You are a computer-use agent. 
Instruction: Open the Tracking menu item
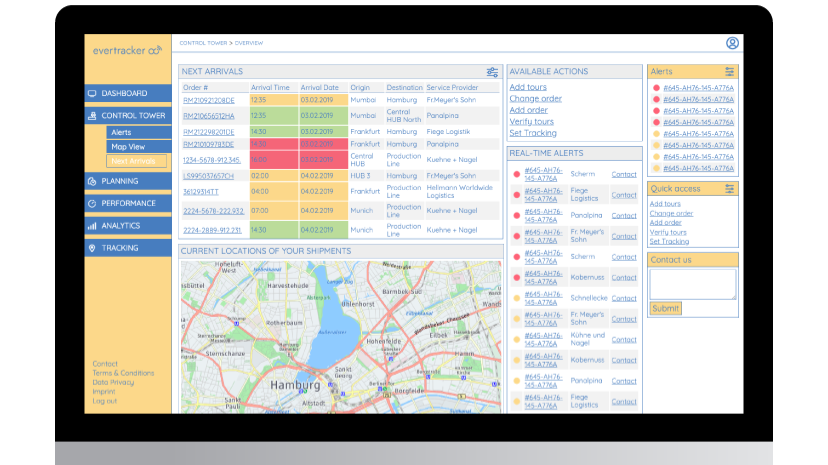(128, 248)
